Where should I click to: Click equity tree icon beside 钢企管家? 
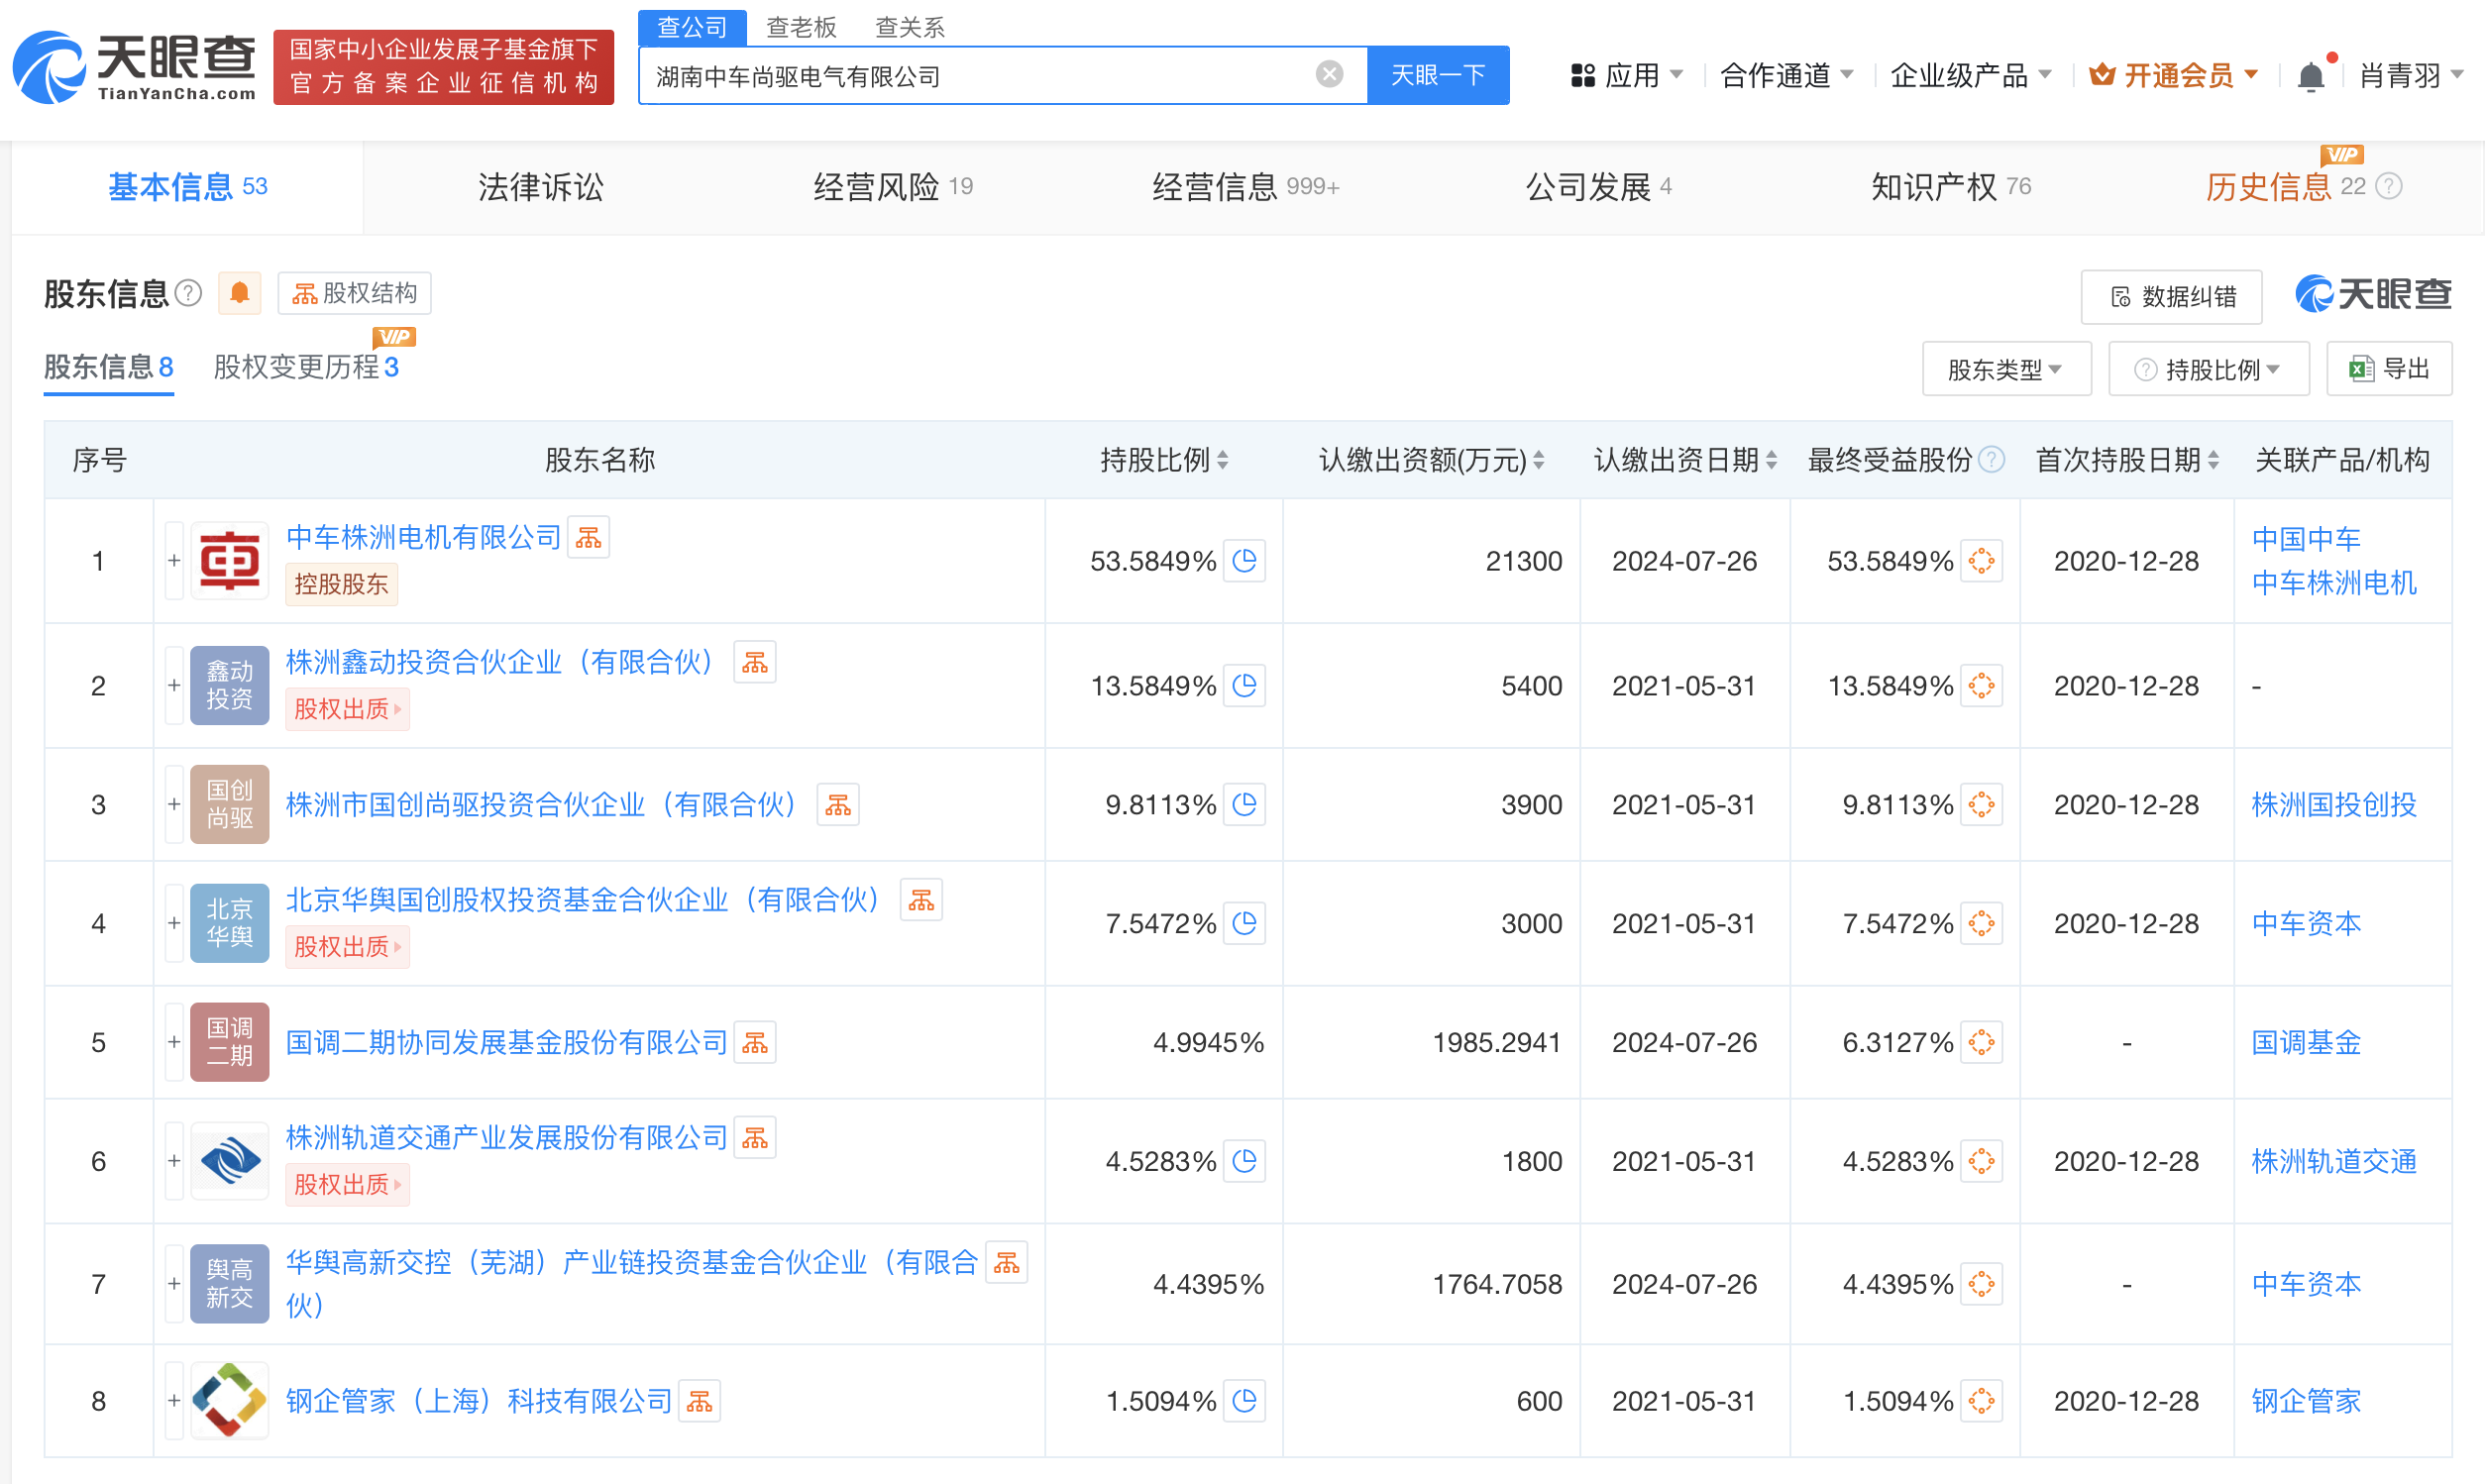[700, 1401]
